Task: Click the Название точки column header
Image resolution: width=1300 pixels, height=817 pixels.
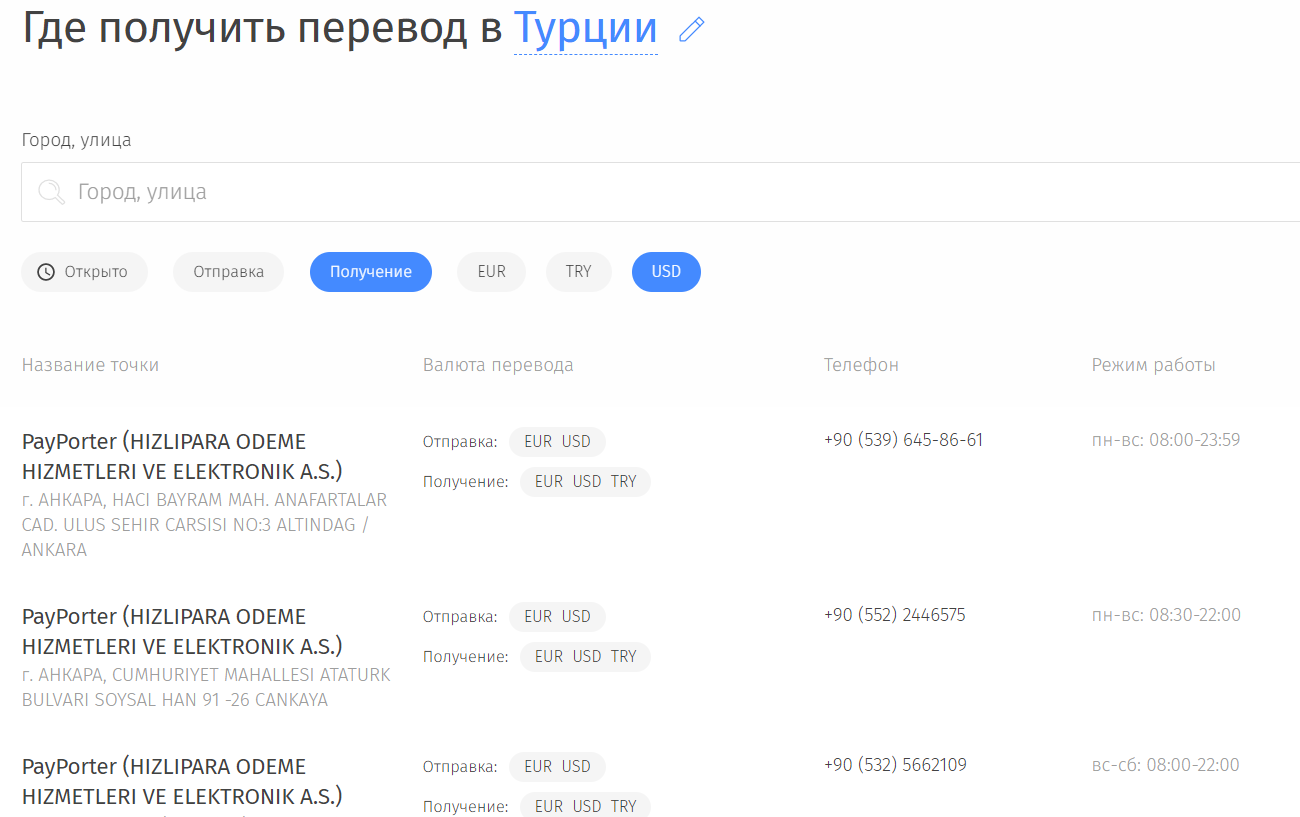Action: tap(90, 365)
